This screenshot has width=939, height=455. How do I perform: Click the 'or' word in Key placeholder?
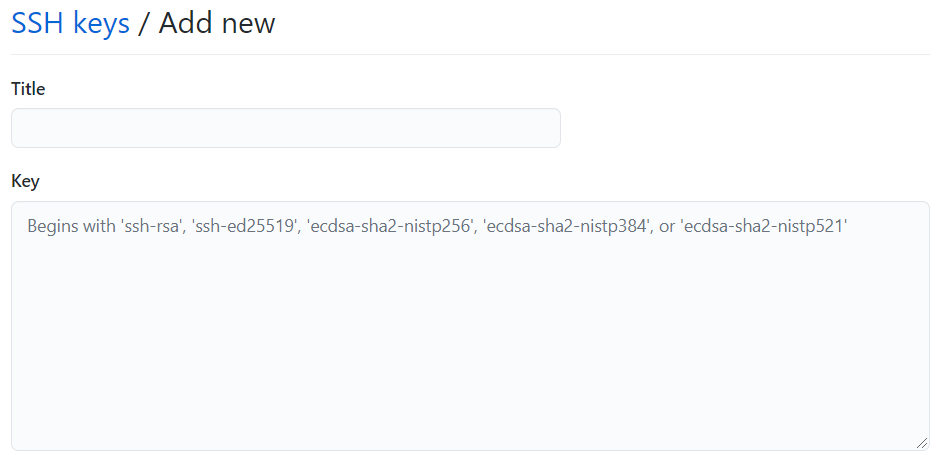click(667, 226)
